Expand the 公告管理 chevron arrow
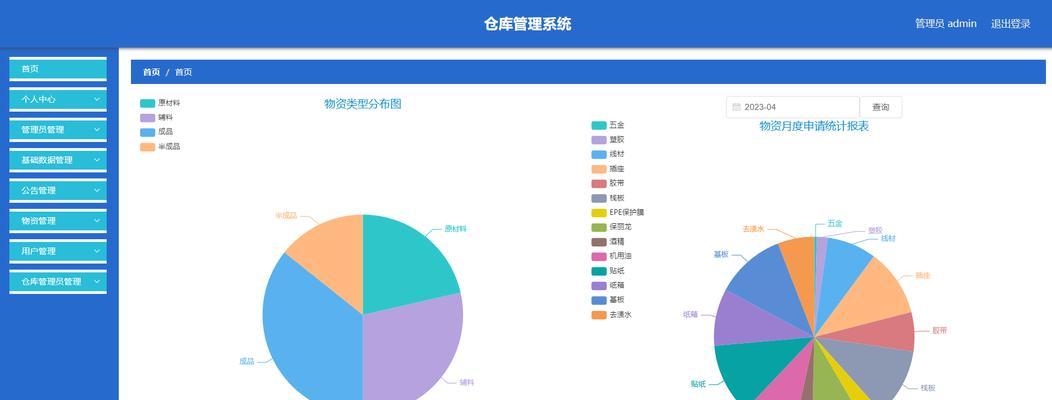1052x400 pixels. [x=97, y=191]
